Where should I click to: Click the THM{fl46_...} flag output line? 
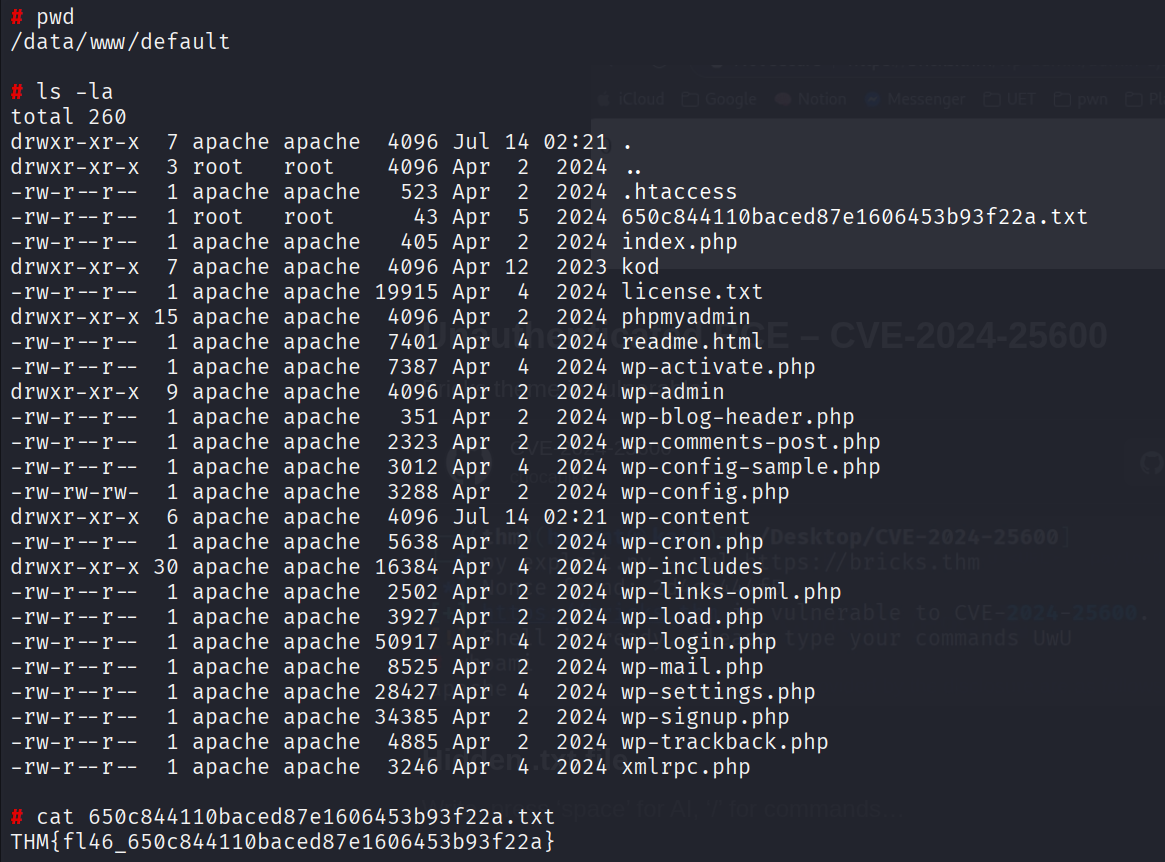(x=283, y=842)
